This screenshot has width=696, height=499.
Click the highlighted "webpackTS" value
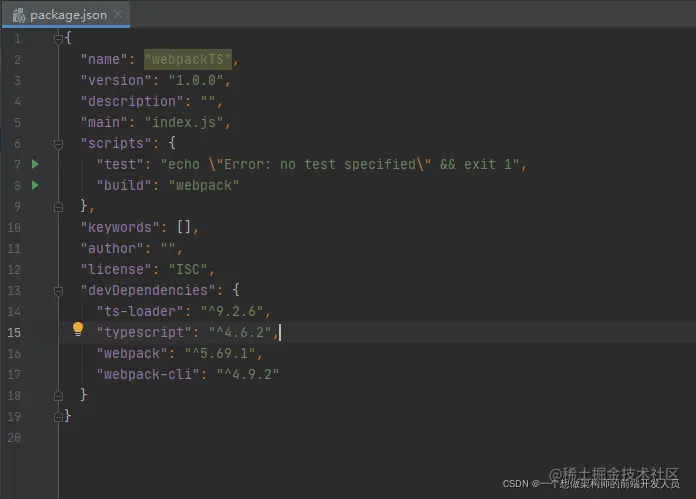click(x=188, y=59)
